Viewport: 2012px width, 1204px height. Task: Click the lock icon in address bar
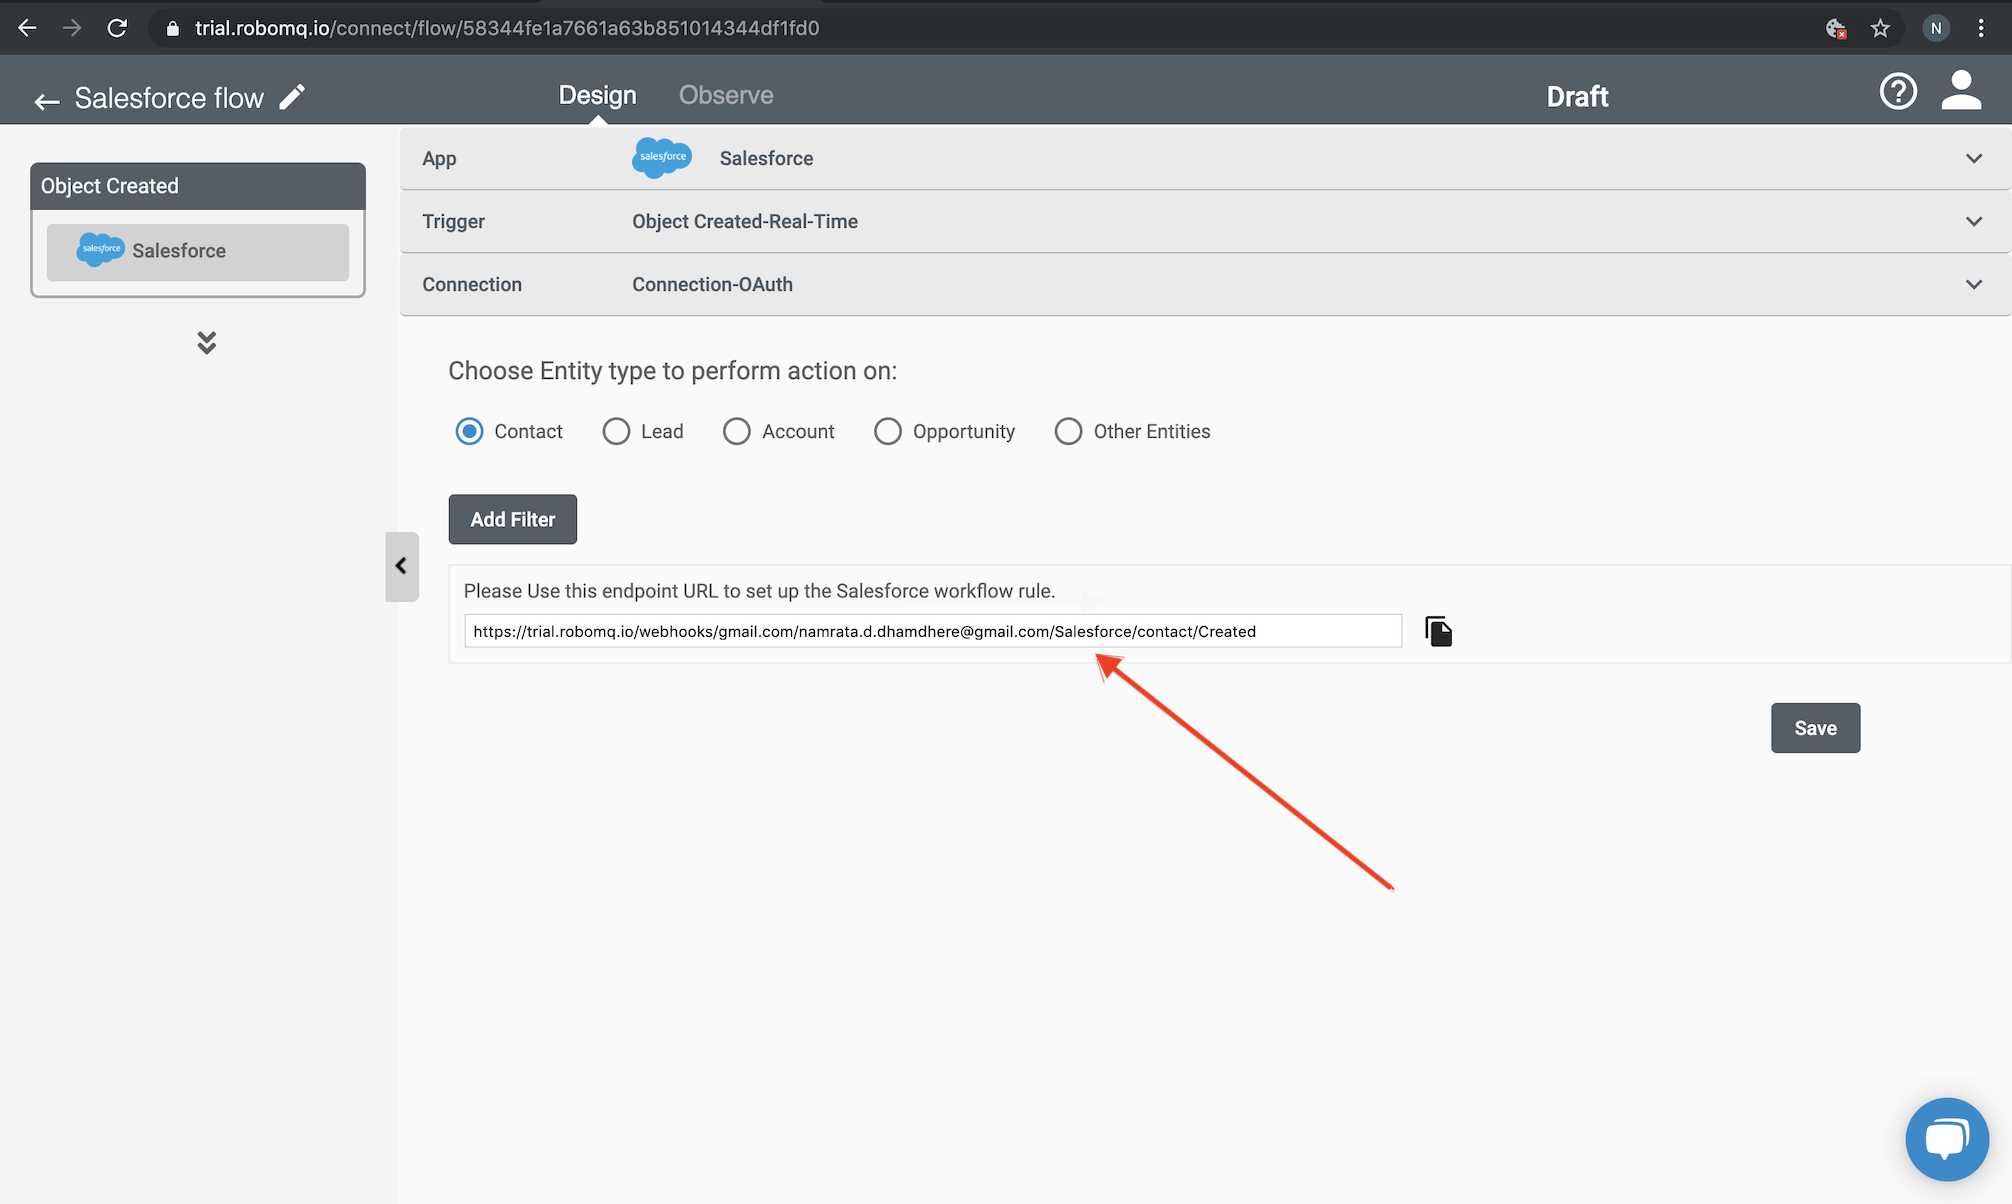click(x=172, y=28)
